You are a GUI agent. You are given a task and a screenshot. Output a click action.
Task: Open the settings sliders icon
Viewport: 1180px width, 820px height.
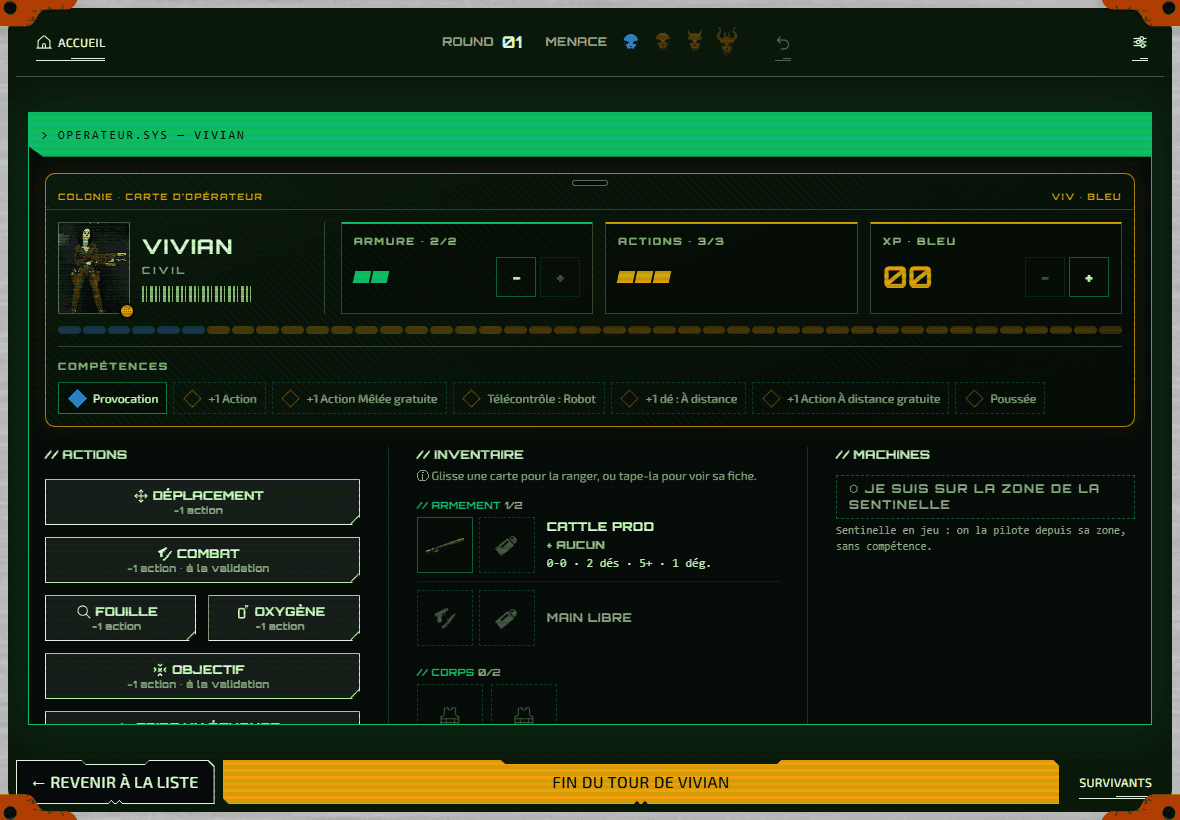click(x=1140, y=42)
